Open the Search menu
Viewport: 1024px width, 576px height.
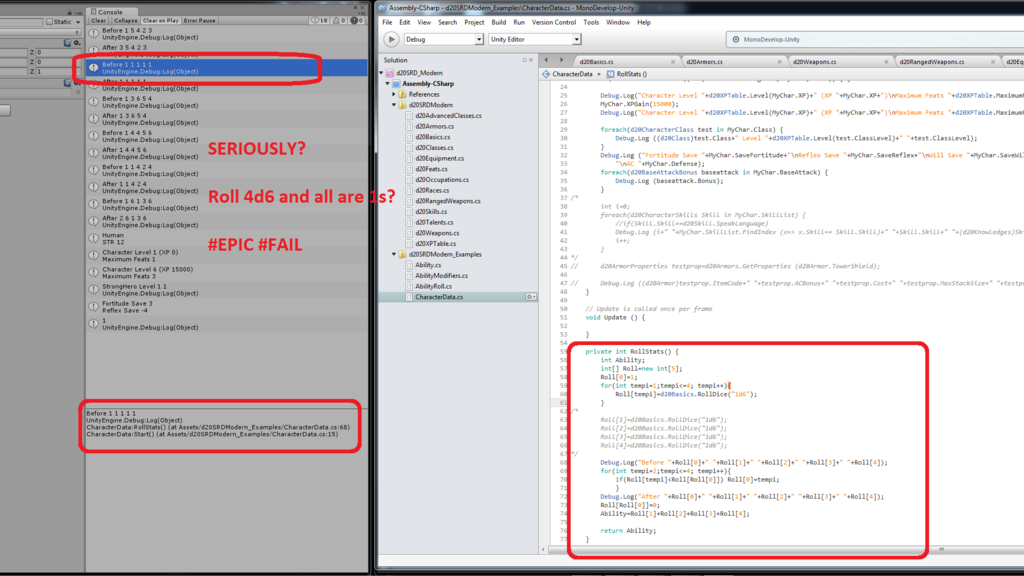click(447, 23)
